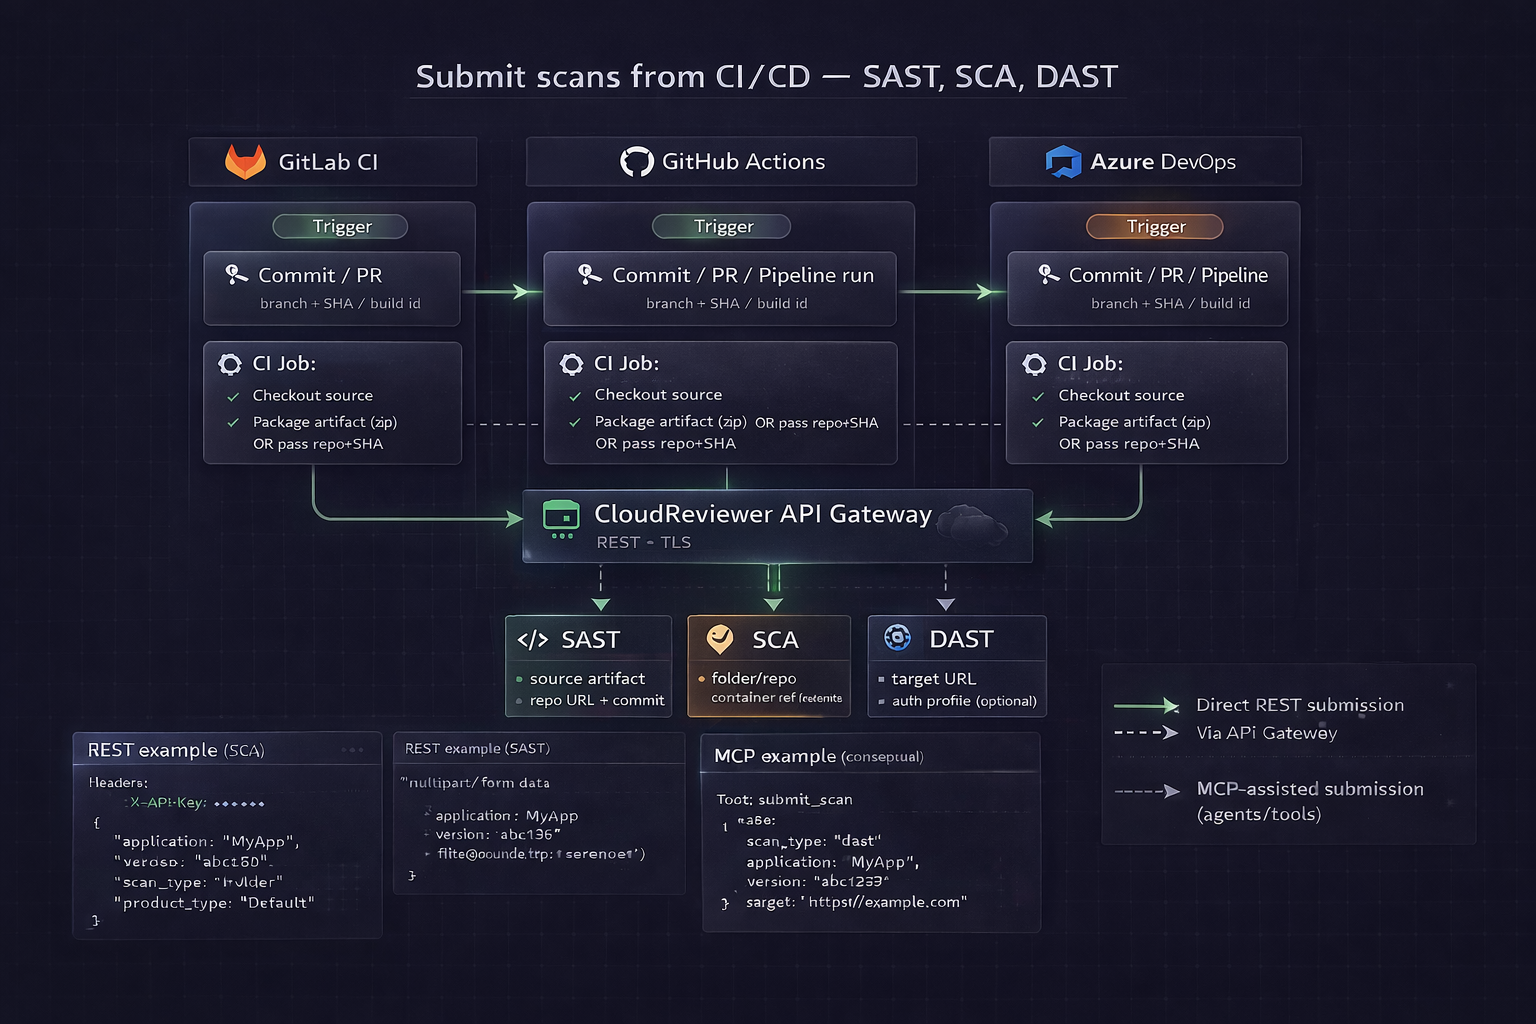Viewport: 1536px width, 1024px height.
Task: Click the "REST example (SCA)" panel title
Action: [x=176, y=750]
